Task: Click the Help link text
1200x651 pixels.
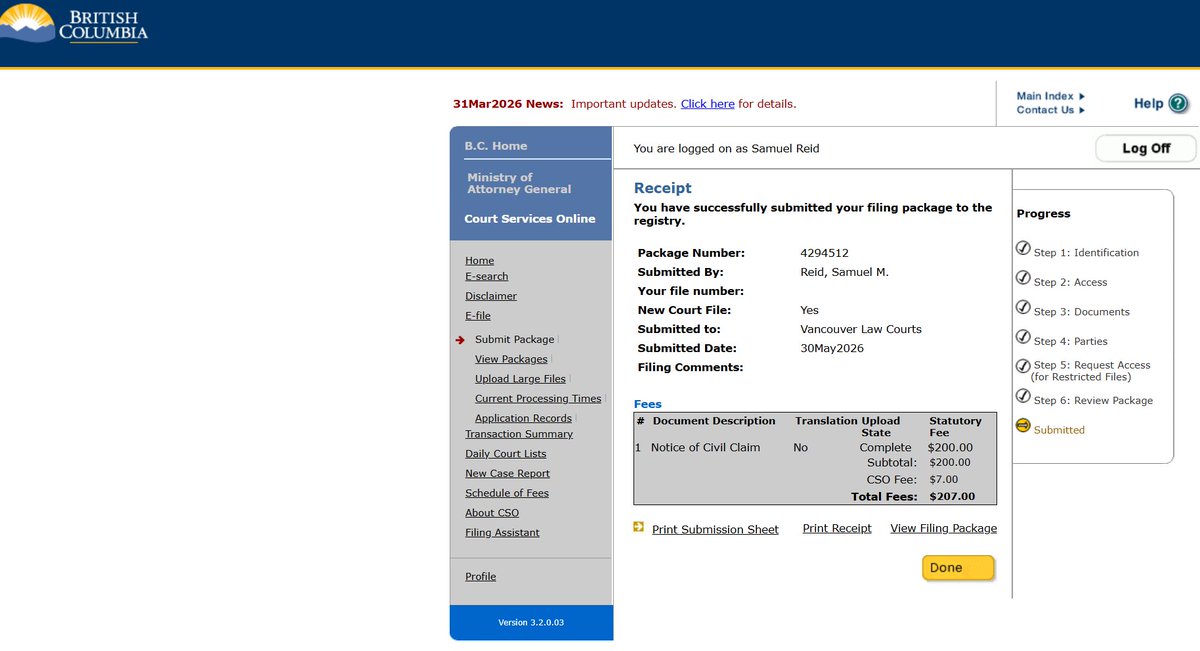Action: coord(1148,103)
